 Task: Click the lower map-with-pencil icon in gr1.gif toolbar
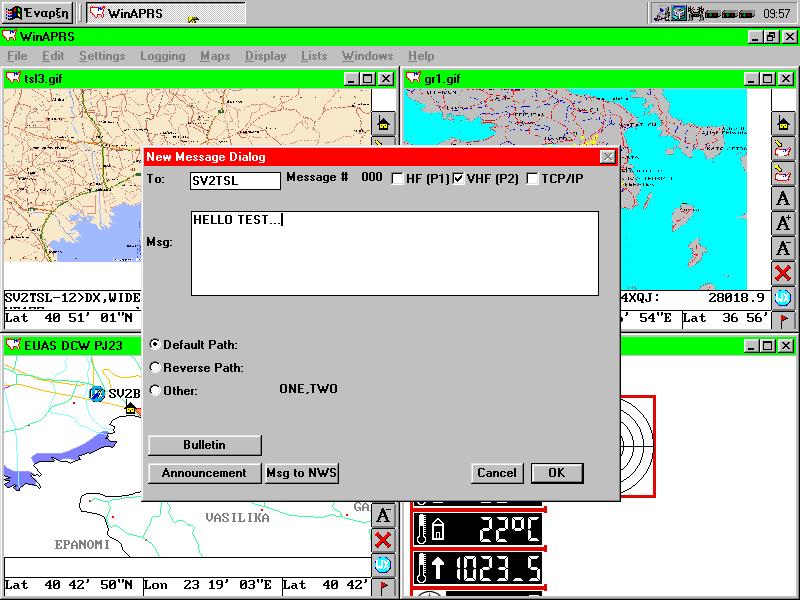pos(783,173)
